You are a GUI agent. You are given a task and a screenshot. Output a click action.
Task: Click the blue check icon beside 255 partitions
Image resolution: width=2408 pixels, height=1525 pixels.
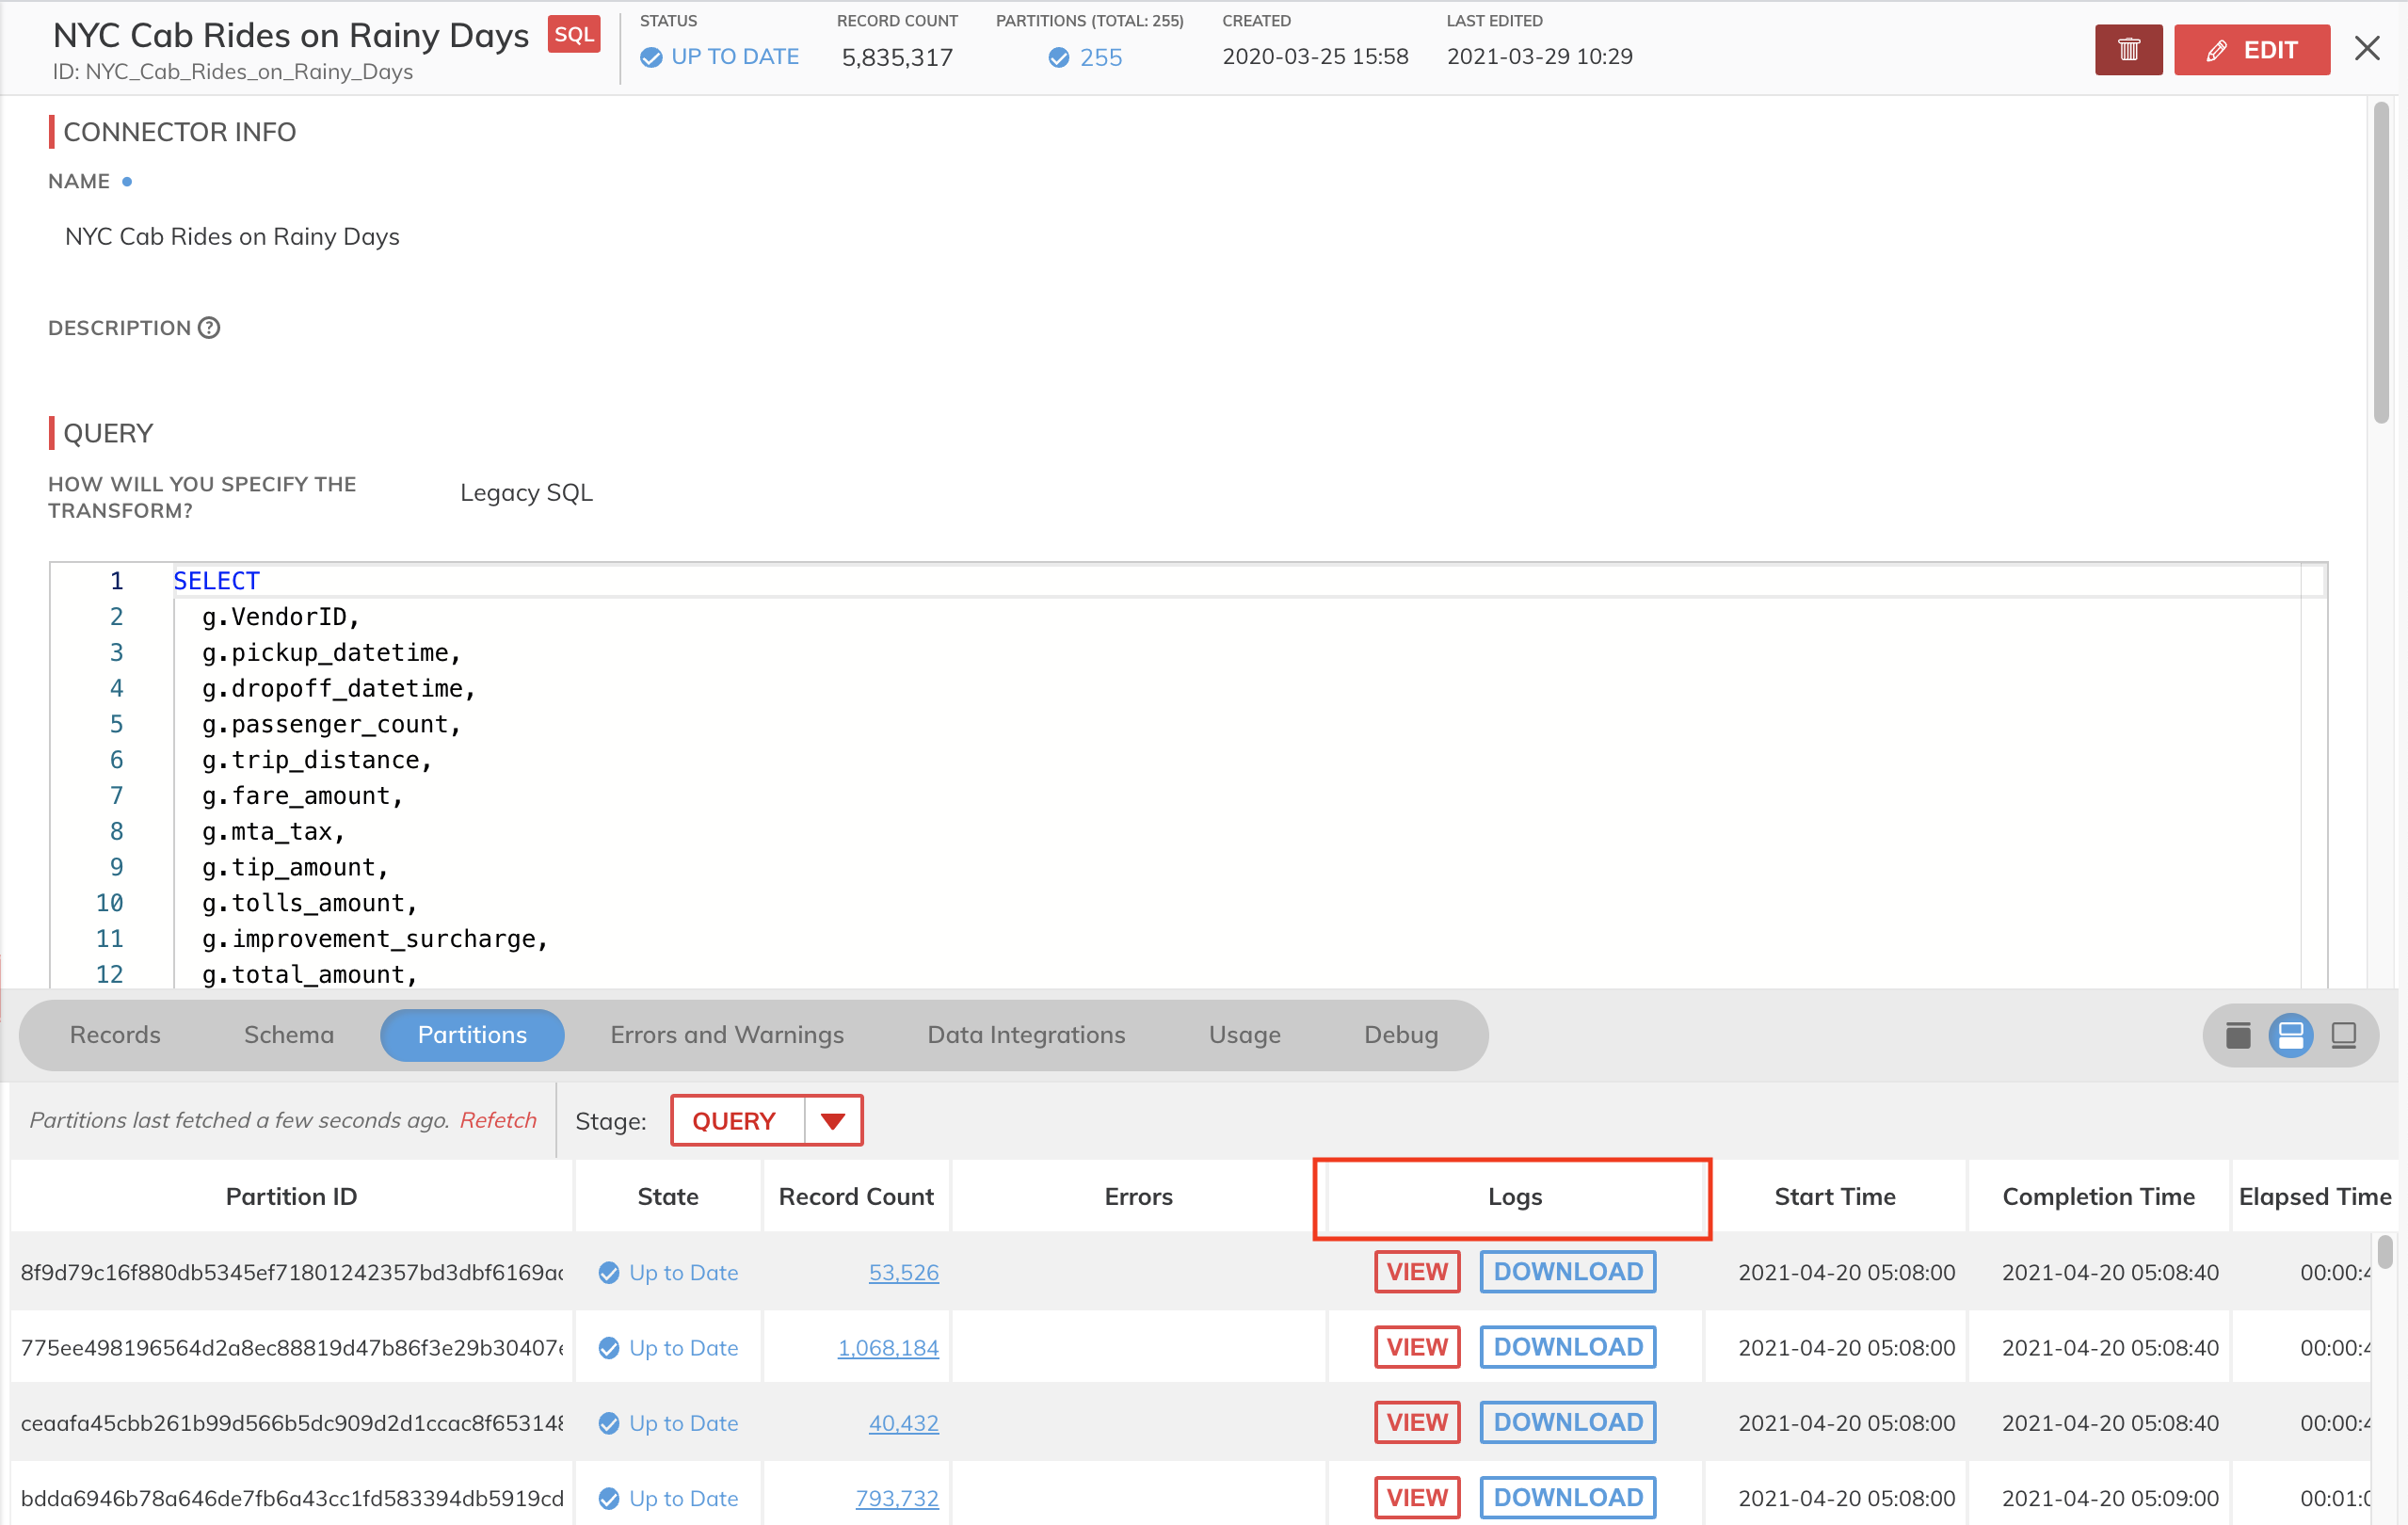coord(1058,58)
